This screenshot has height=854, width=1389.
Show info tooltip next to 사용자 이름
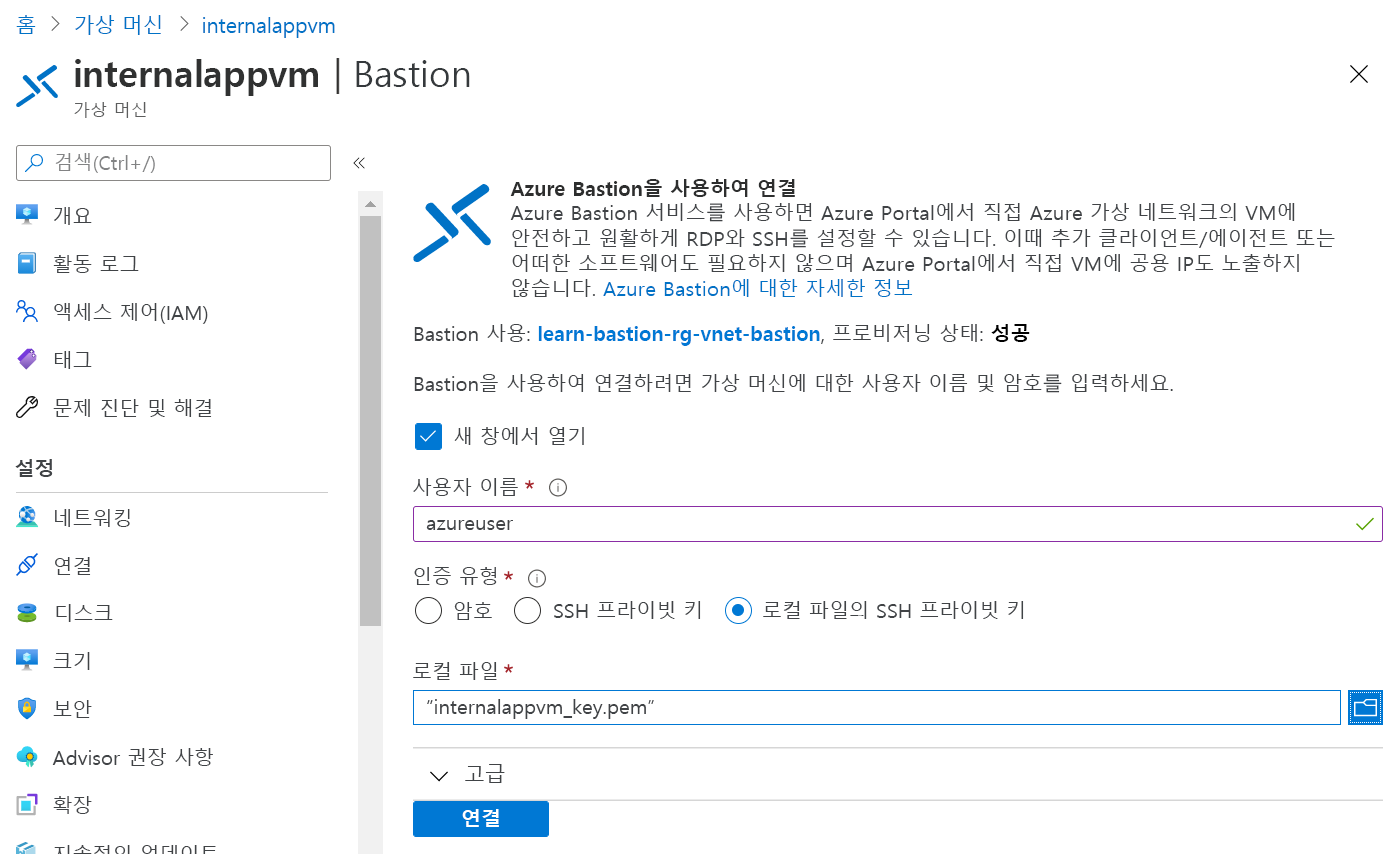click(559, 488)
